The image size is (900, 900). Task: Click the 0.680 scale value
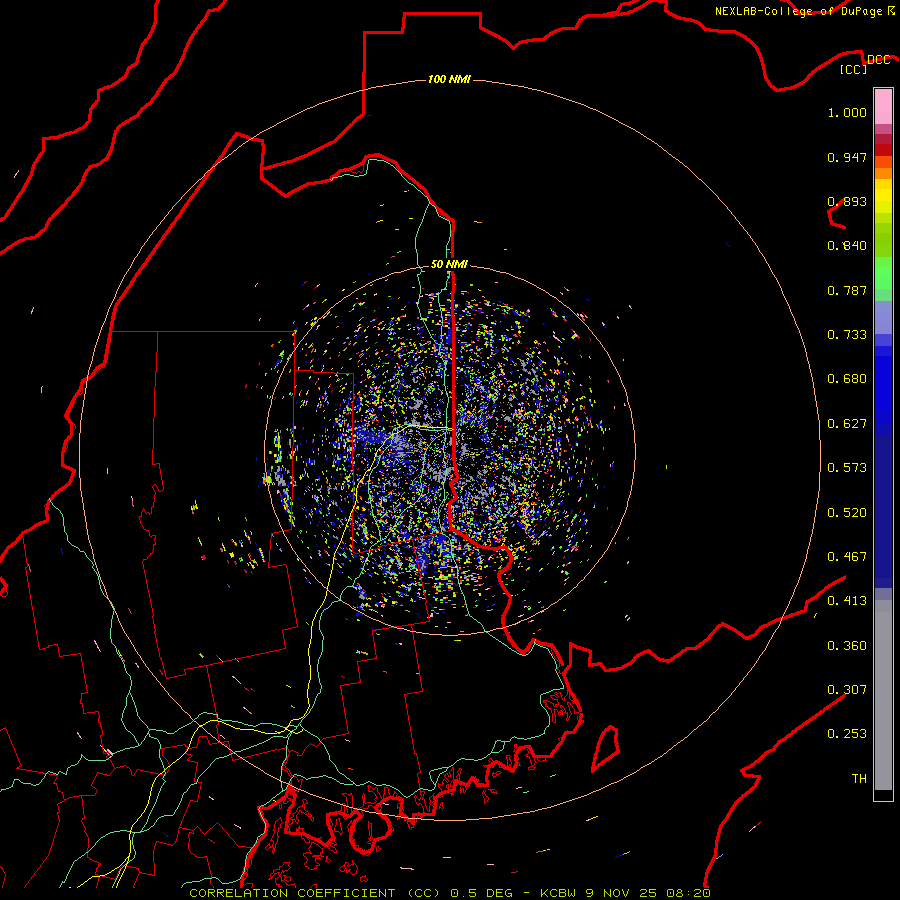[x=847, y=379]
